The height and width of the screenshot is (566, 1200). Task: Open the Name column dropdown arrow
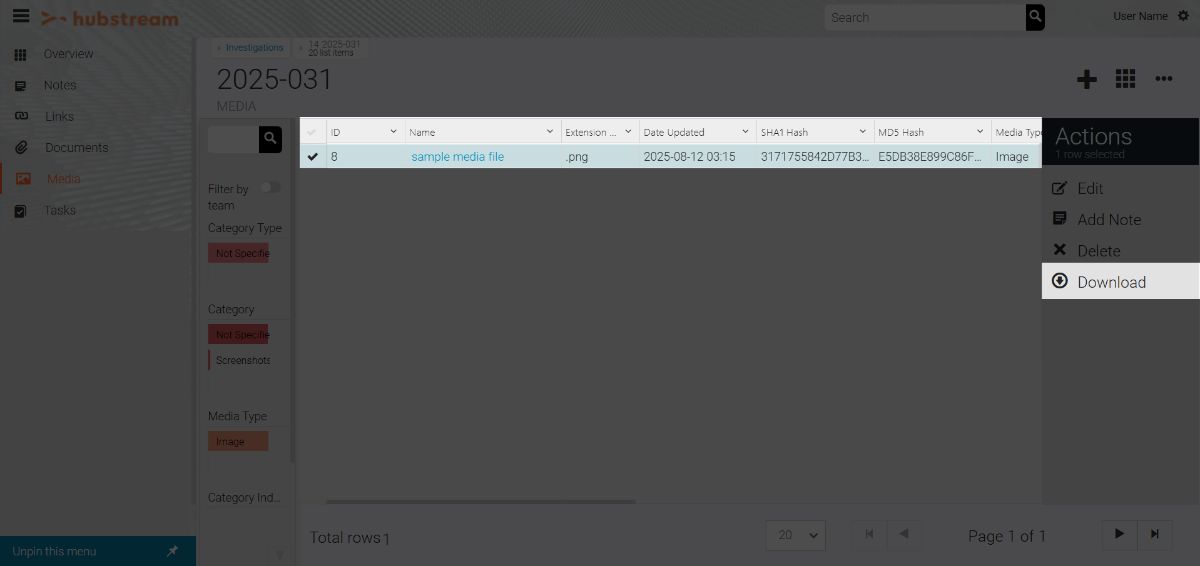pos(550,132)
